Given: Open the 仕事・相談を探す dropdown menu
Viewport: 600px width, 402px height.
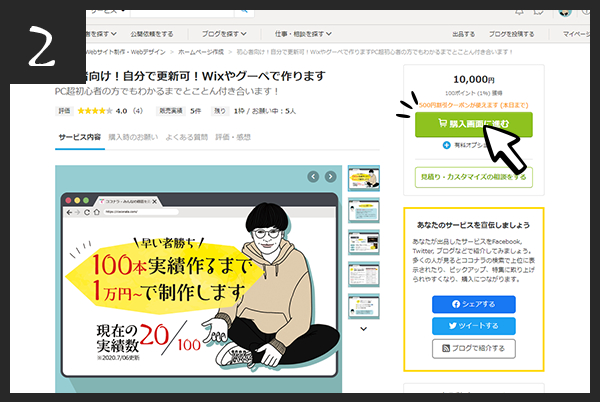Looking at the screenshot, I should [x=303, y=34].
